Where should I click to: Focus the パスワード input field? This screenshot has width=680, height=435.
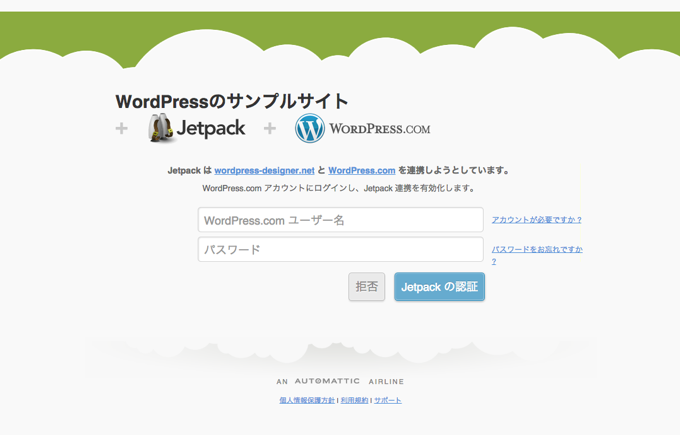(x=340, y=249)
